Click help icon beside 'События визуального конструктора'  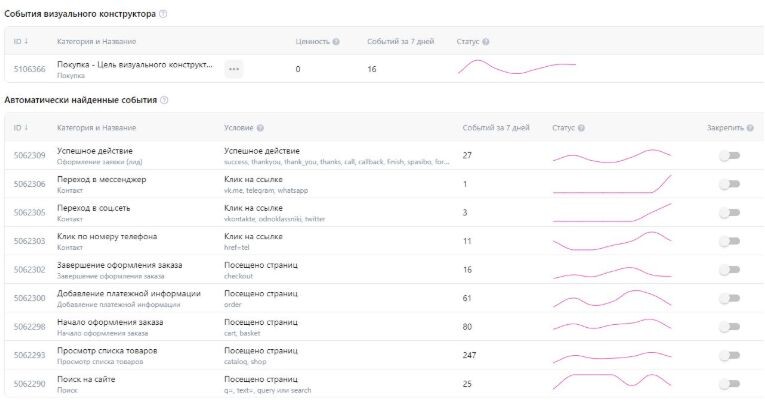click(x=163, y=14)
